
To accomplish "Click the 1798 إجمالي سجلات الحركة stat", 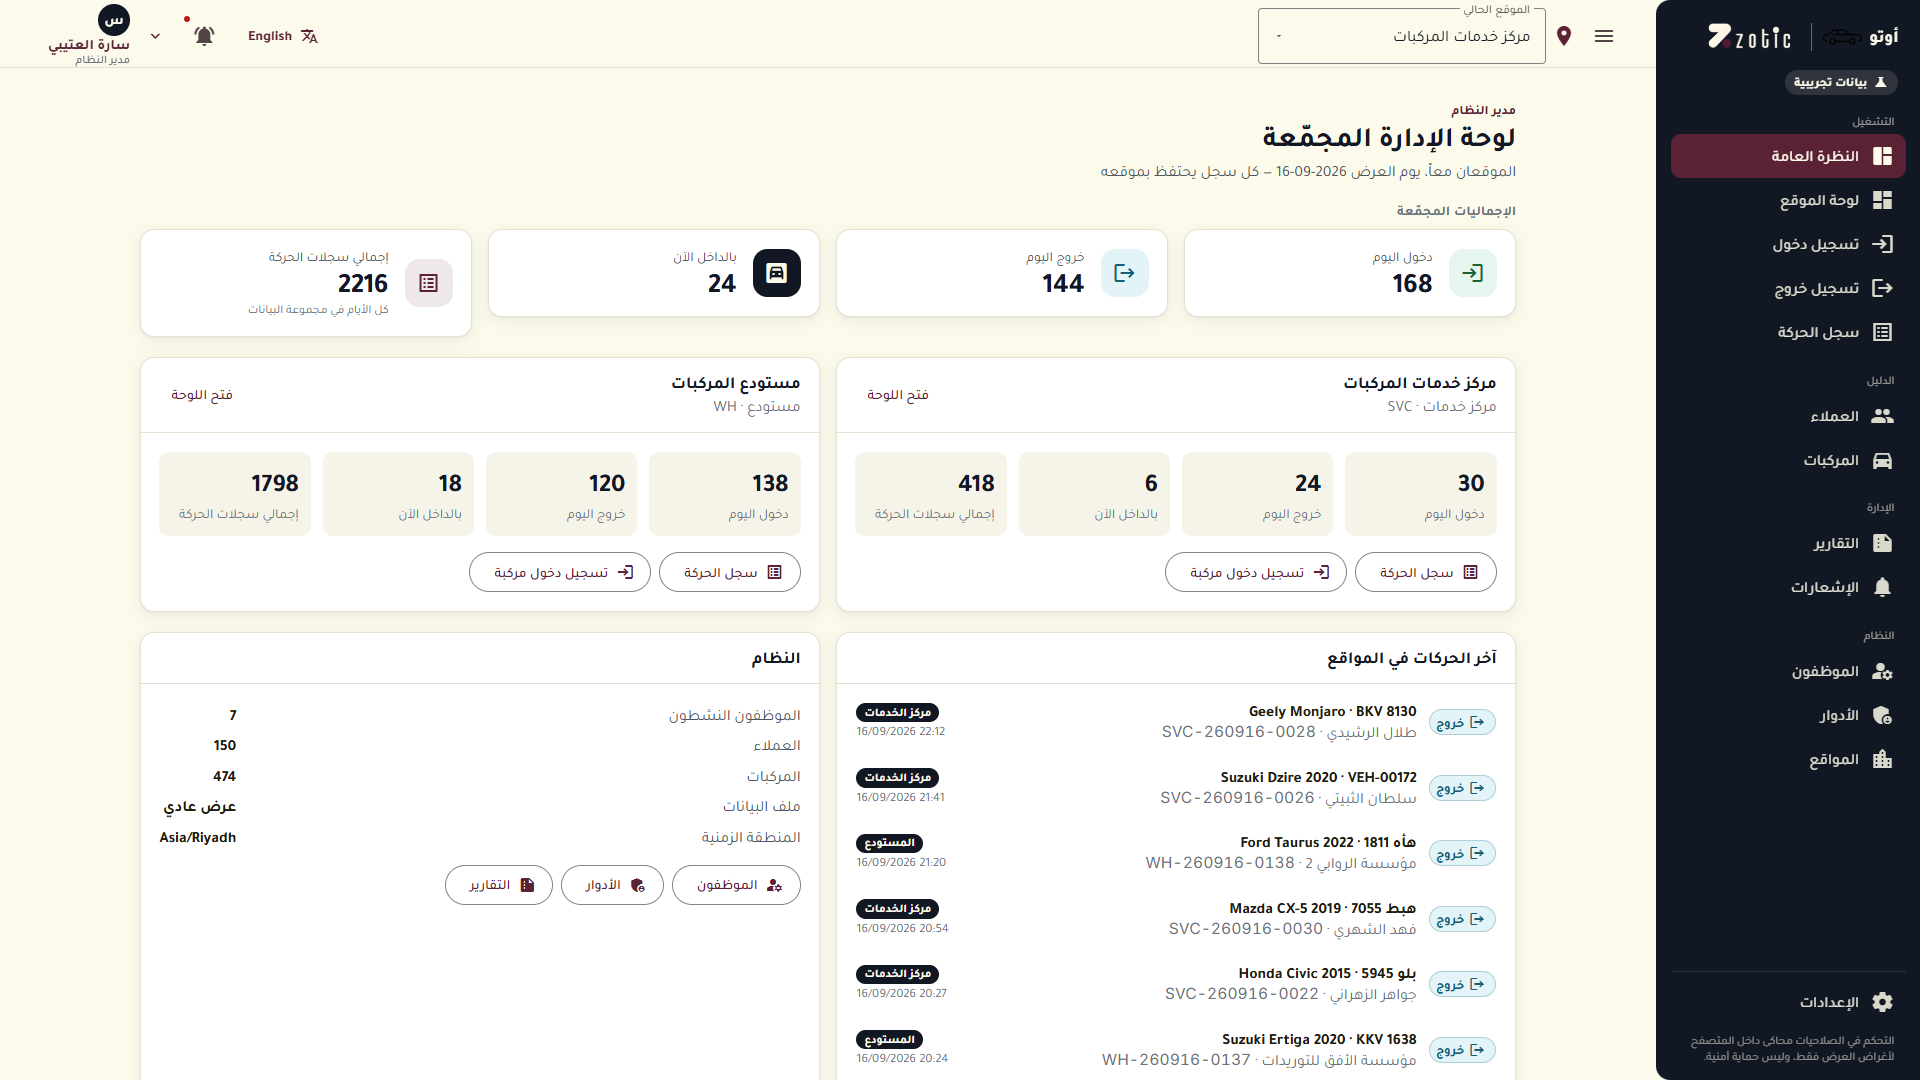I will click(235, 494).
